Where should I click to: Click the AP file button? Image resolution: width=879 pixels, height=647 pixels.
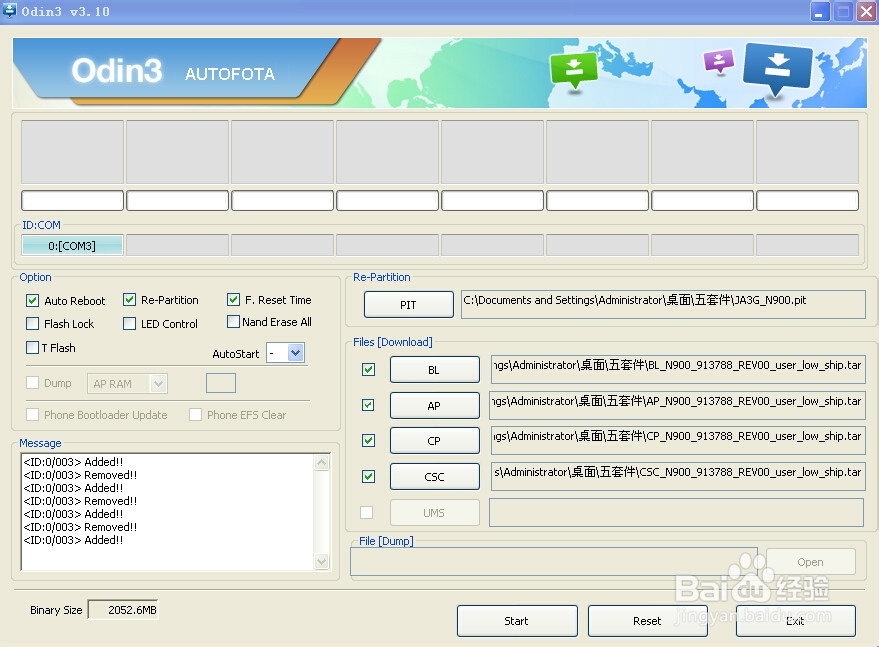[x=434, y=405]
